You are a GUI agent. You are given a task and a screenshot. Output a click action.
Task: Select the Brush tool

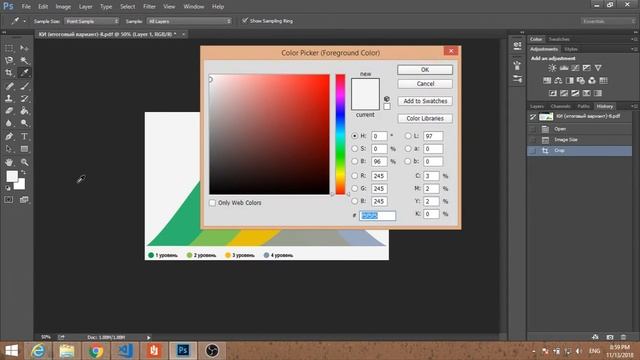[24, 86]
